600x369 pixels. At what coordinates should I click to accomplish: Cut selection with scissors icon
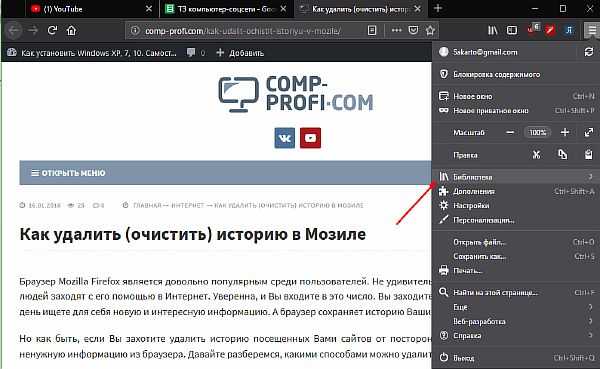[536, 155]
